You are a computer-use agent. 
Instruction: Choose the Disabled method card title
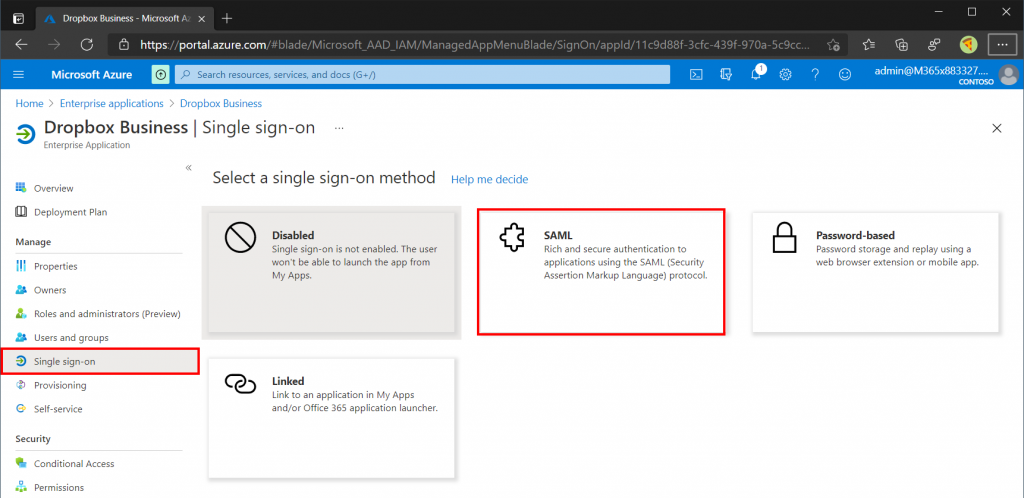click(x=293, y=235)
